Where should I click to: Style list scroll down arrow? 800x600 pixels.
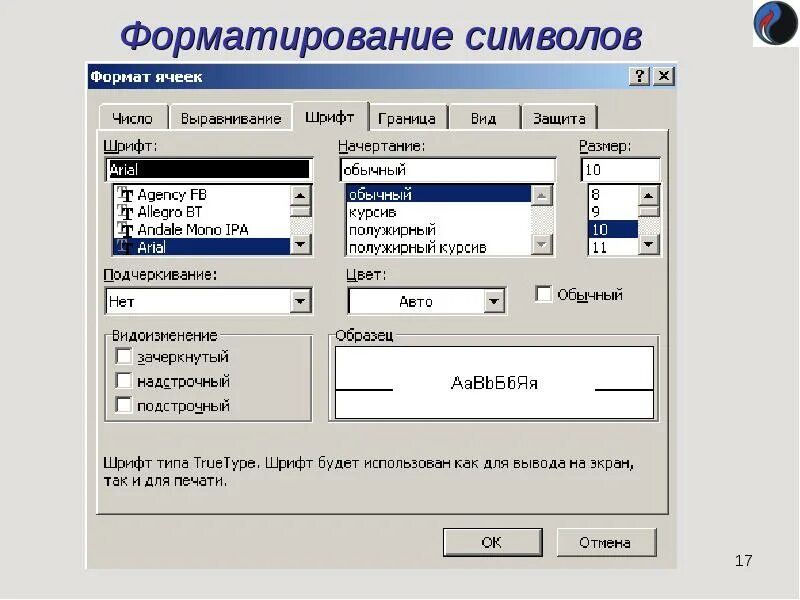click(542, 245)
